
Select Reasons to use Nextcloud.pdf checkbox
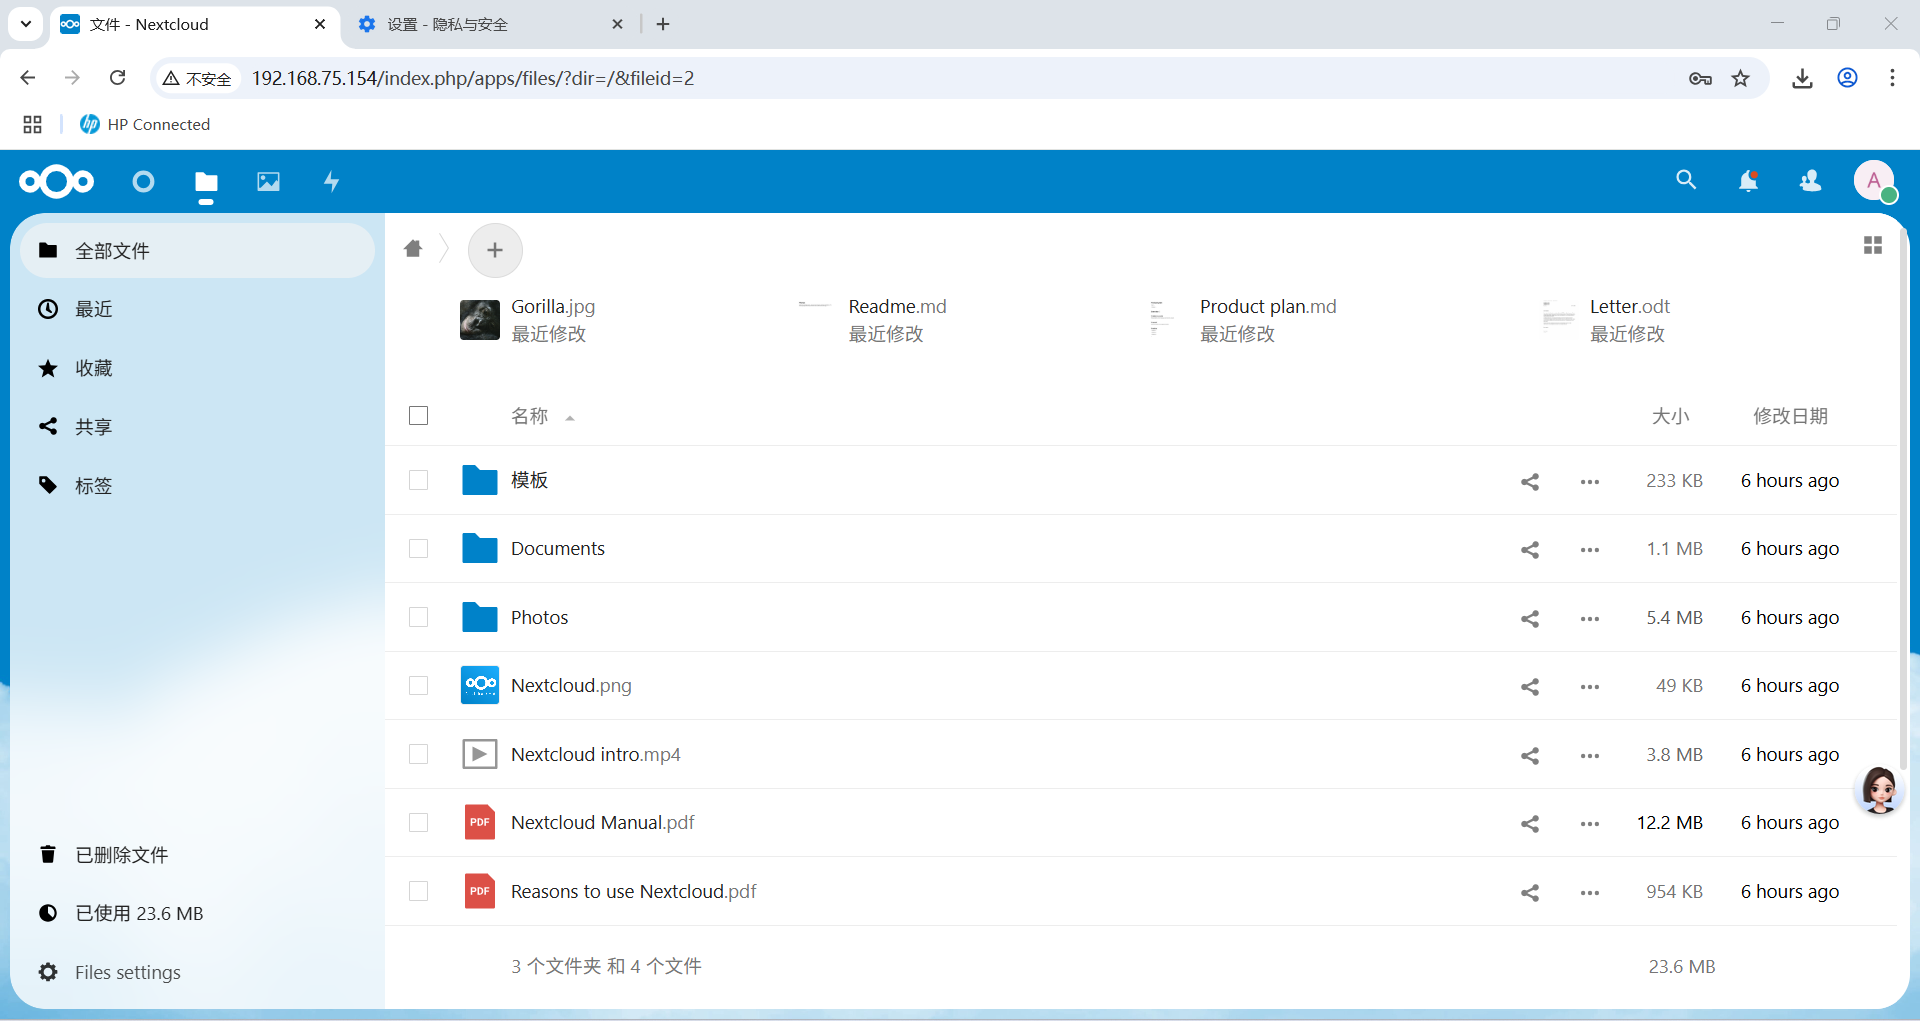[x=419, y=890]
